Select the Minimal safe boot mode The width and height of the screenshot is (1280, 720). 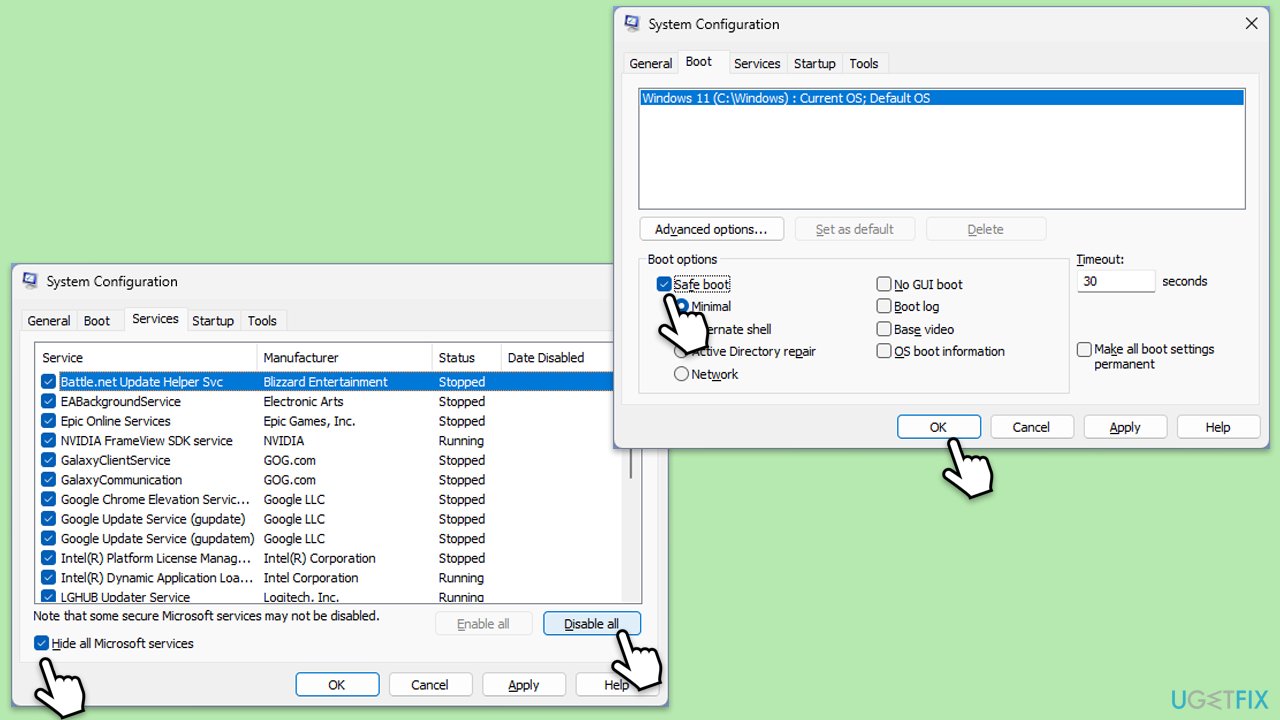[681, 306]
